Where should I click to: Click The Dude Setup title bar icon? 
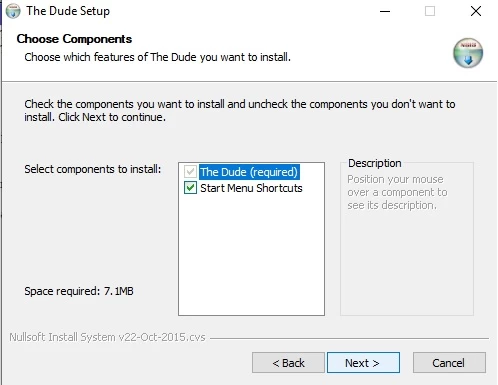[x=13, y=11]
